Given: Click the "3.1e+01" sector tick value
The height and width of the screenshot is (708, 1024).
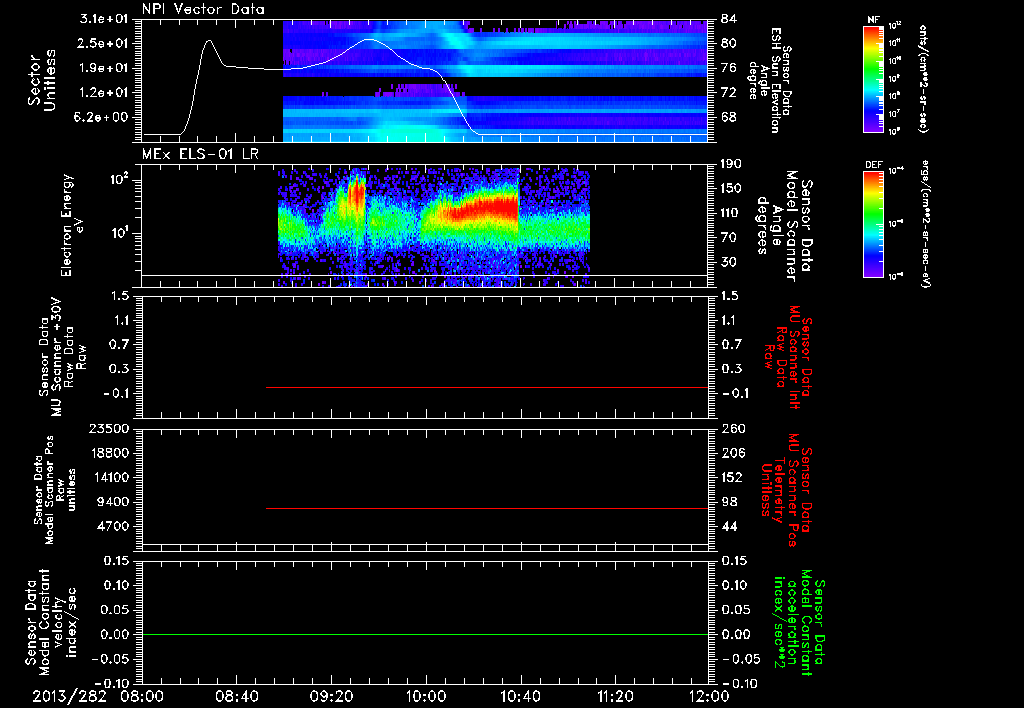Looking at the screenshot, I should click(x=106, y=19).
